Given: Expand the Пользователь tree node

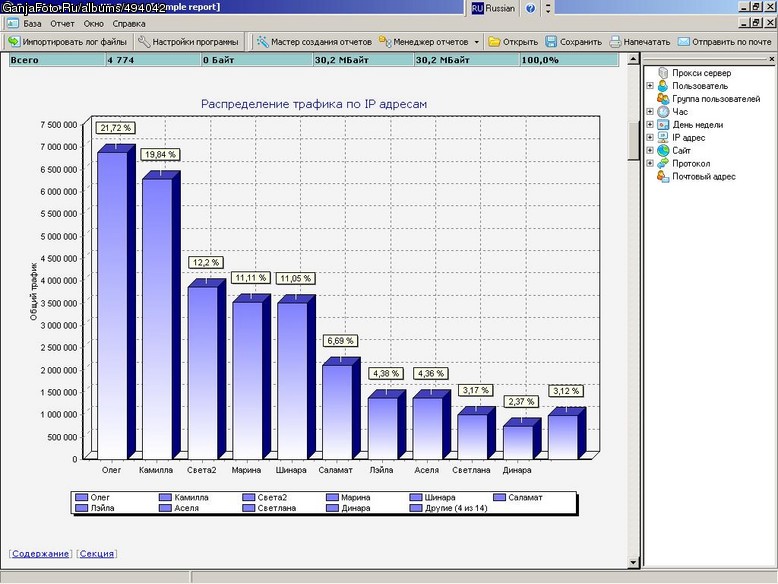Looking at the screenshot, I should tap(650, 85).
